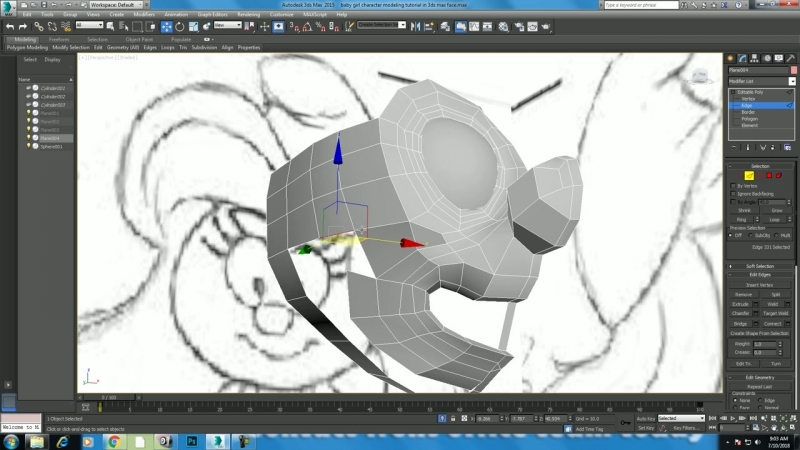Switch to Hierarchy command panel tab

pyautogui.click(x=755, y=59)
